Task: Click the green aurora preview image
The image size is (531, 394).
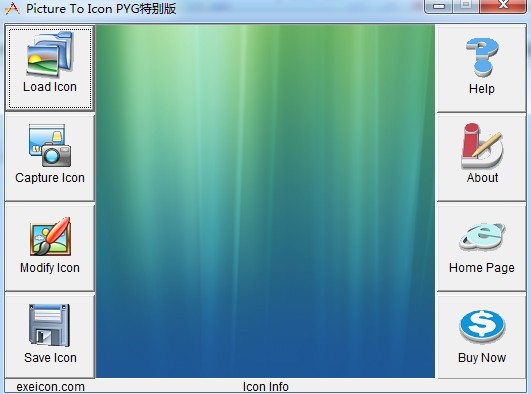Action: (266, 201)
